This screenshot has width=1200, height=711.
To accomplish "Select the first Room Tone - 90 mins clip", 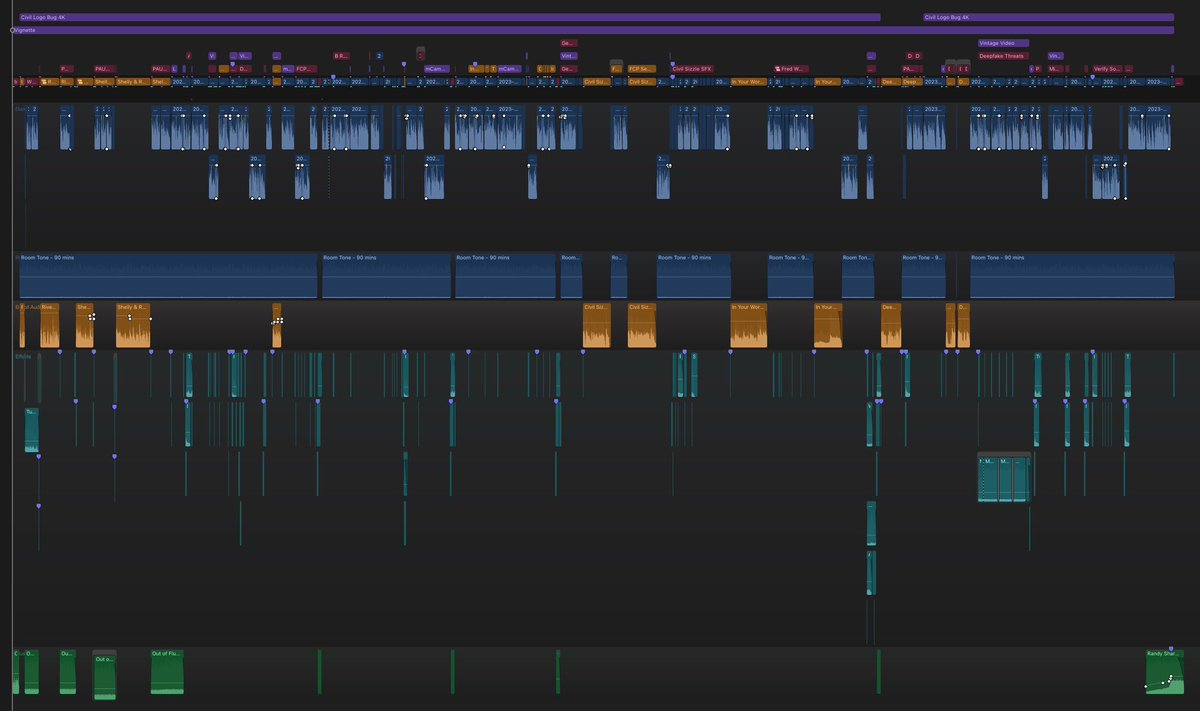I will coord(168,275).
